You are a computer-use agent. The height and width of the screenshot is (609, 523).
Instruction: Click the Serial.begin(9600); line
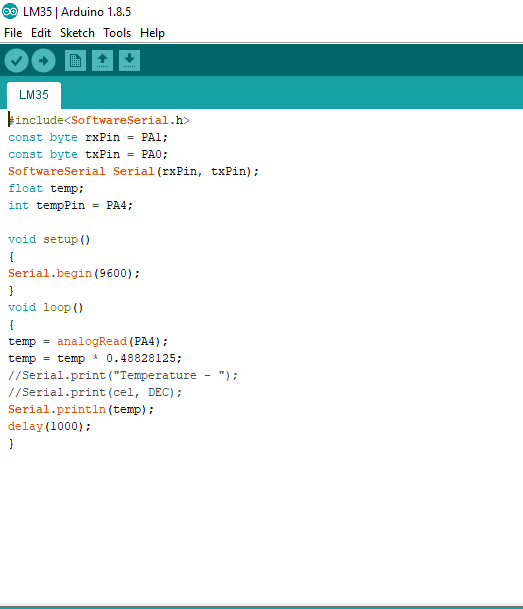click(74, 273)
